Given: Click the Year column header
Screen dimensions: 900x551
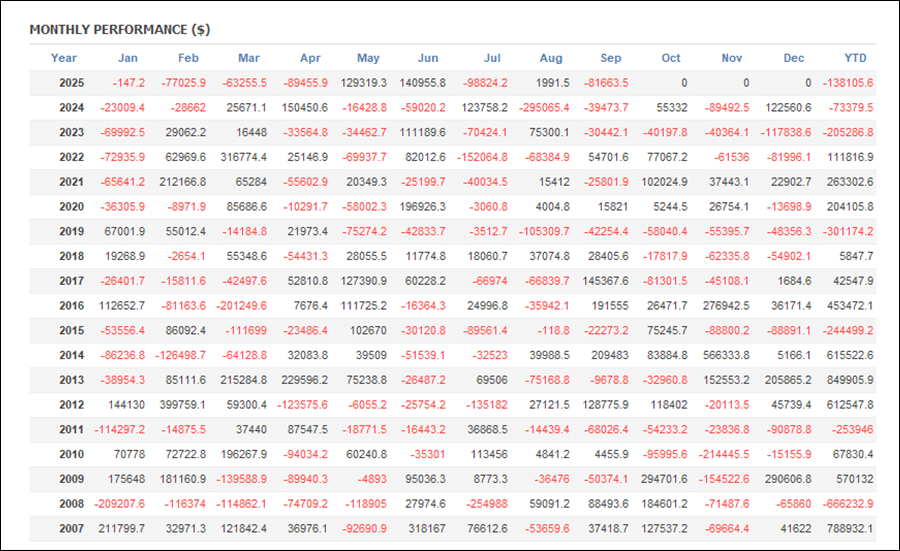Looking at the screenshot, I should pos(64,58).
